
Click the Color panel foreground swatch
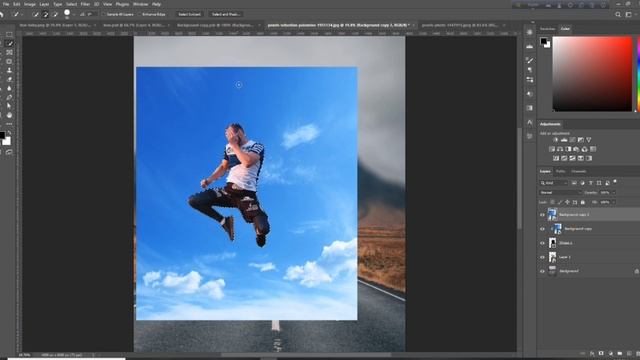point(543,41)
